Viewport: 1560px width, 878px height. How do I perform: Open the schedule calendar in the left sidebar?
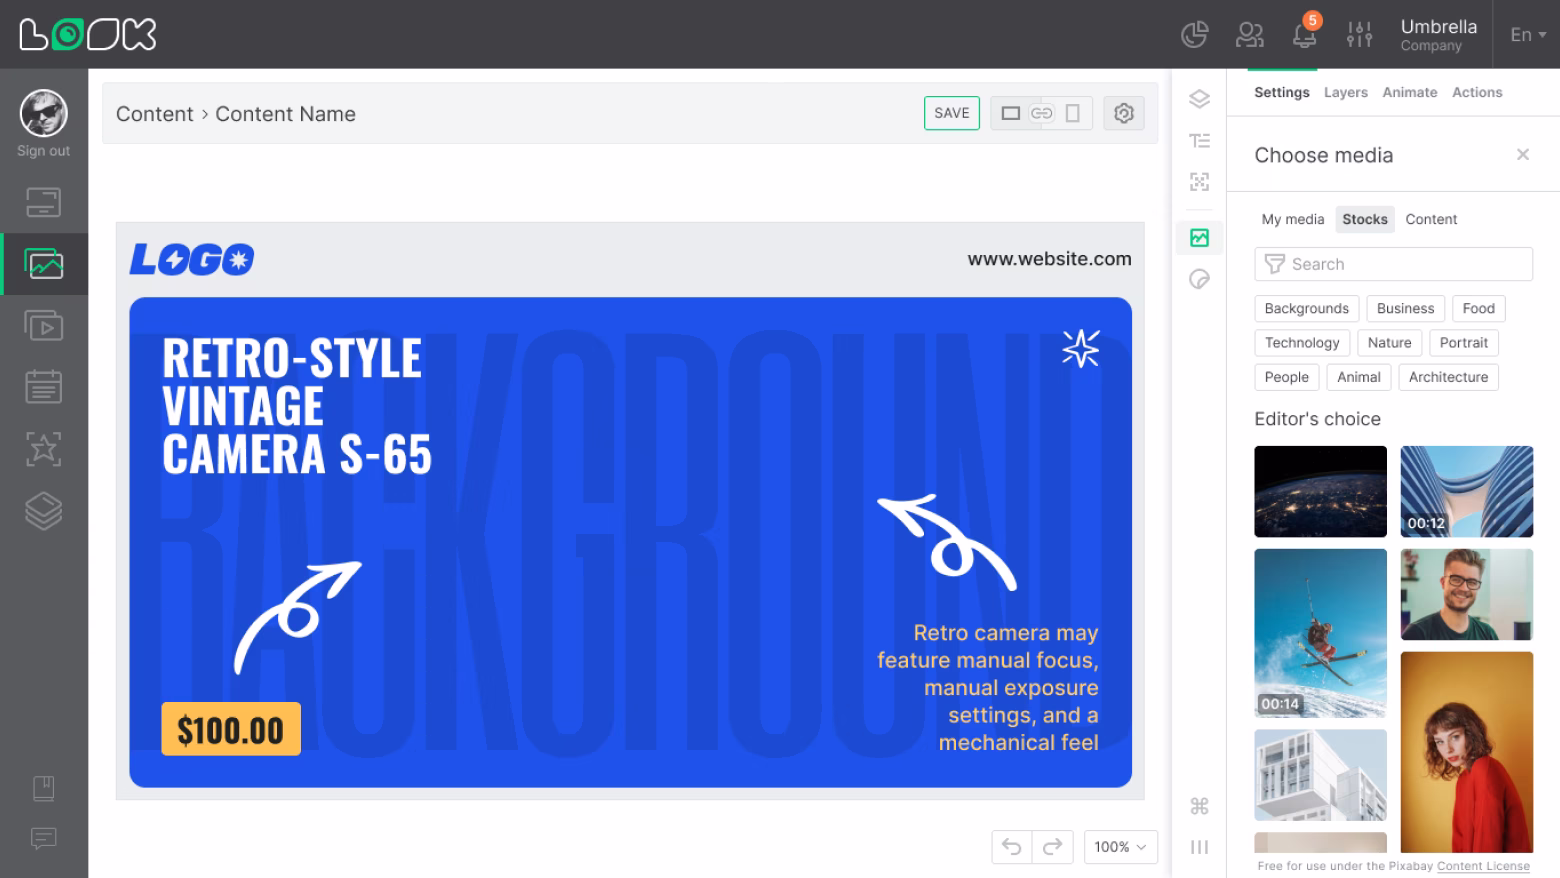tap(44, 387)
